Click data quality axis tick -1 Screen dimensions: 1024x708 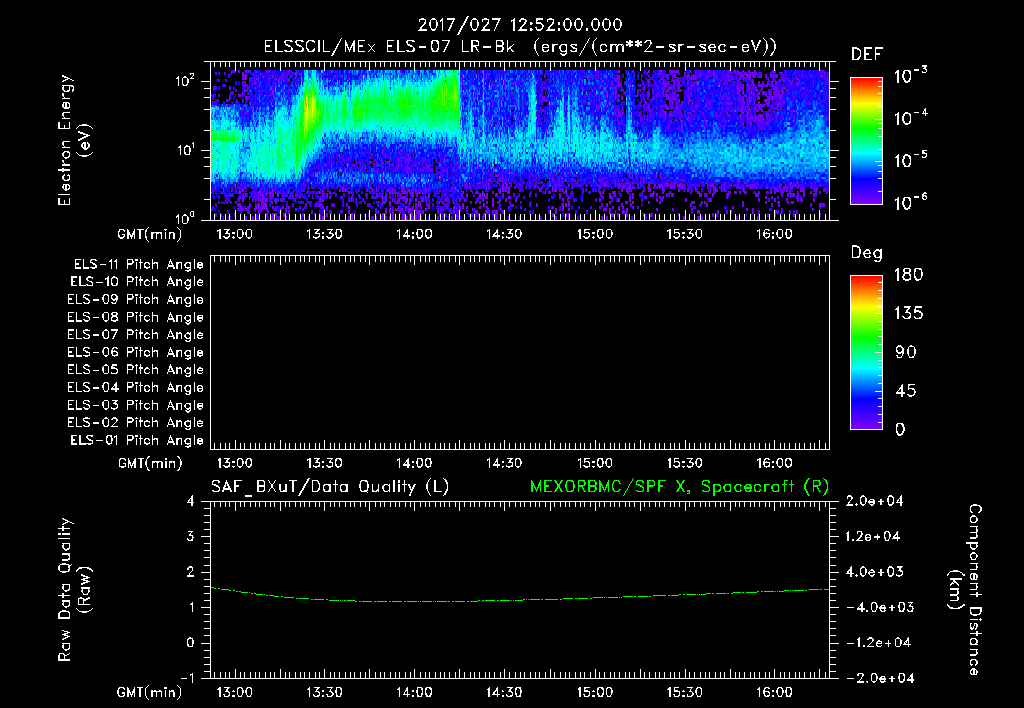point(187,678)
